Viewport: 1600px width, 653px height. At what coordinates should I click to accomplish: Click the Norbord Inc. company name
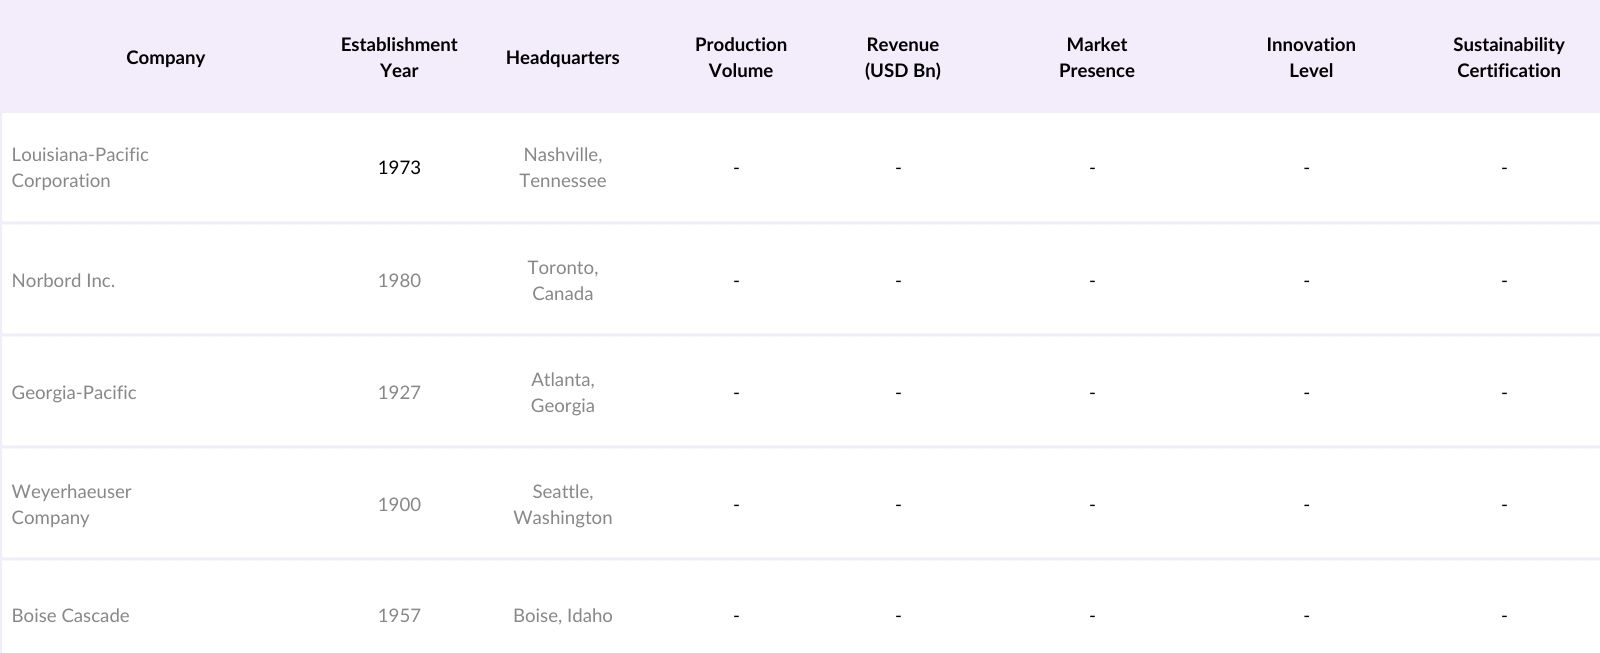63,280
